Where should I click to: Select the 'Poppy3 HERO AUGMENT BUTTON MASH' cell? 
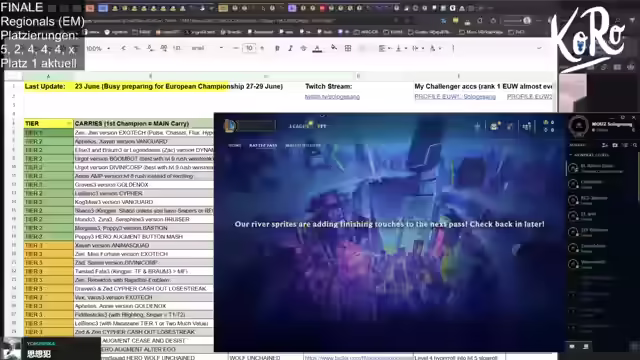(144, 237)
